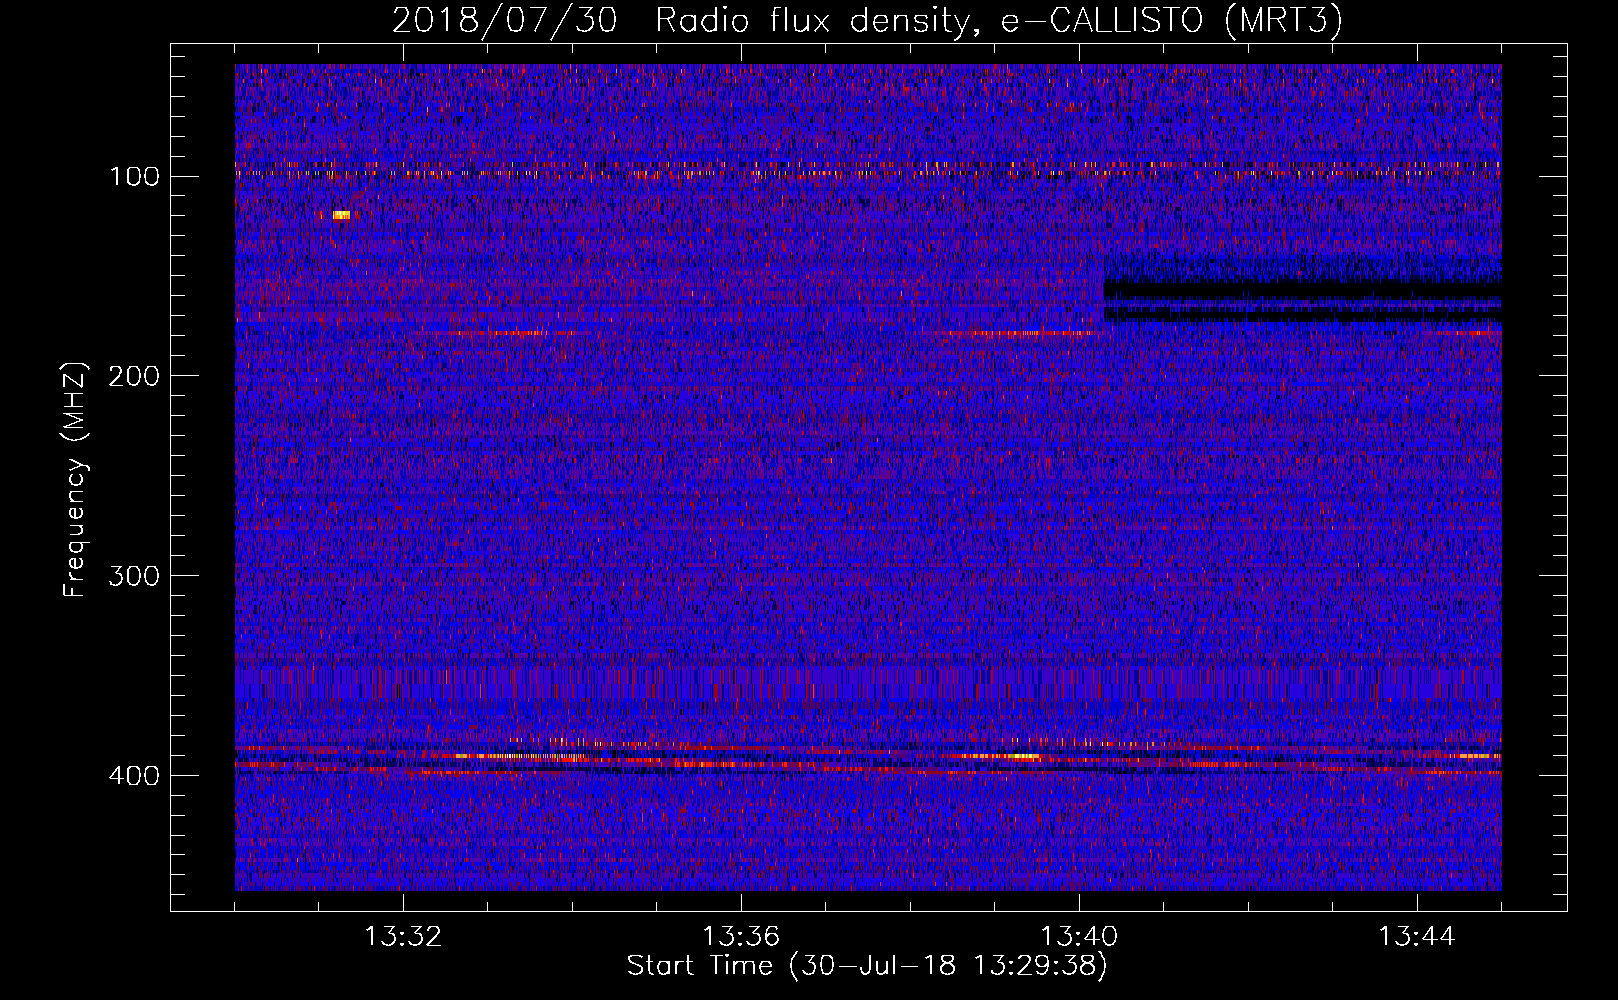Click the 300 frequency tick label

coord(134,577)
